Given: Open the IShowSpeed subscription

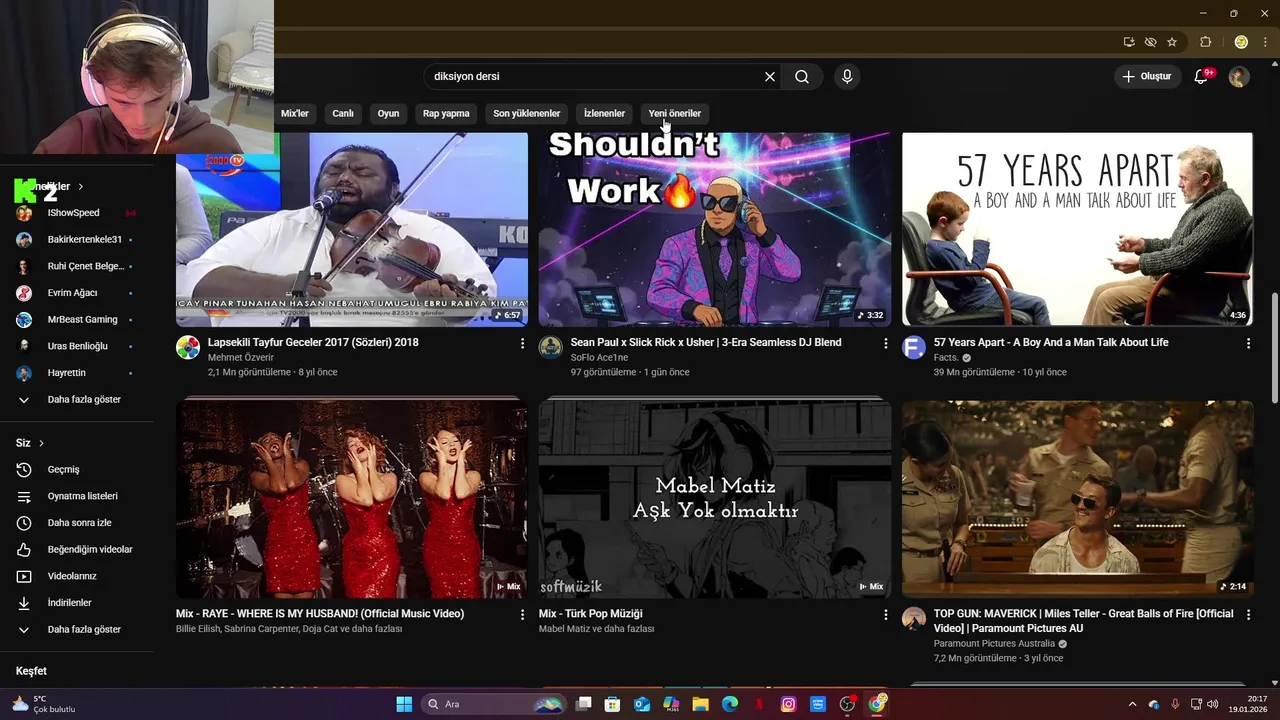Looking at the screenshot, I should click(x=76, y=213).
